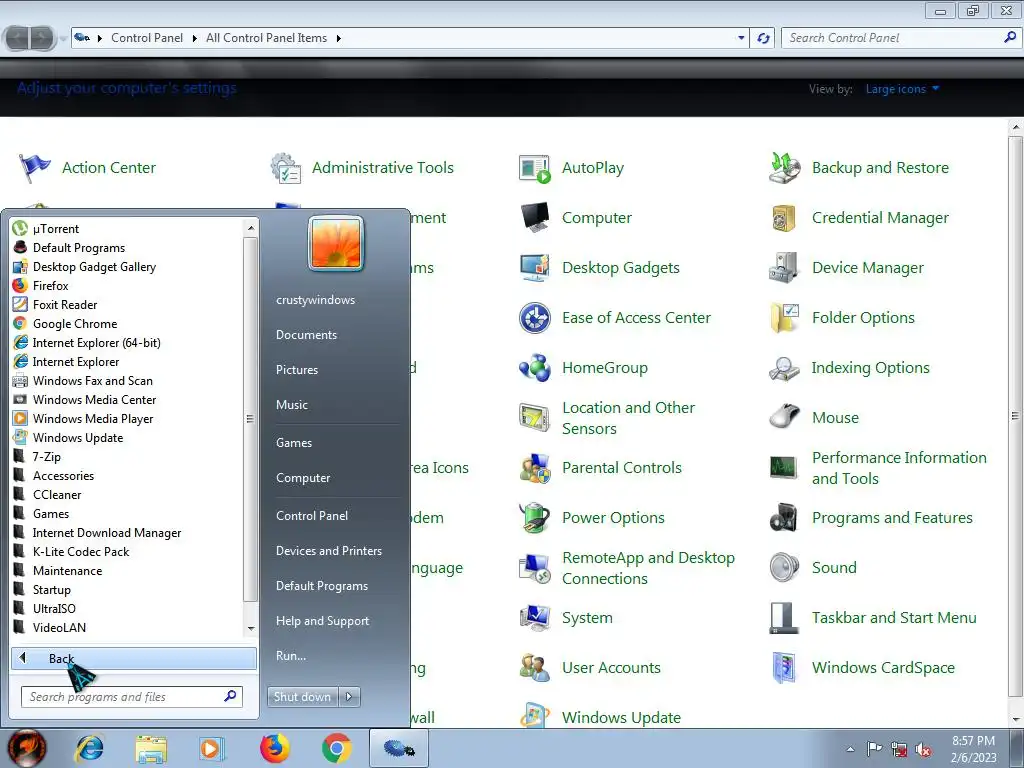This screenshot has width=1024, height=768.
Task: Open Documents from the Start menu
Action: click(x=306, y=335)
